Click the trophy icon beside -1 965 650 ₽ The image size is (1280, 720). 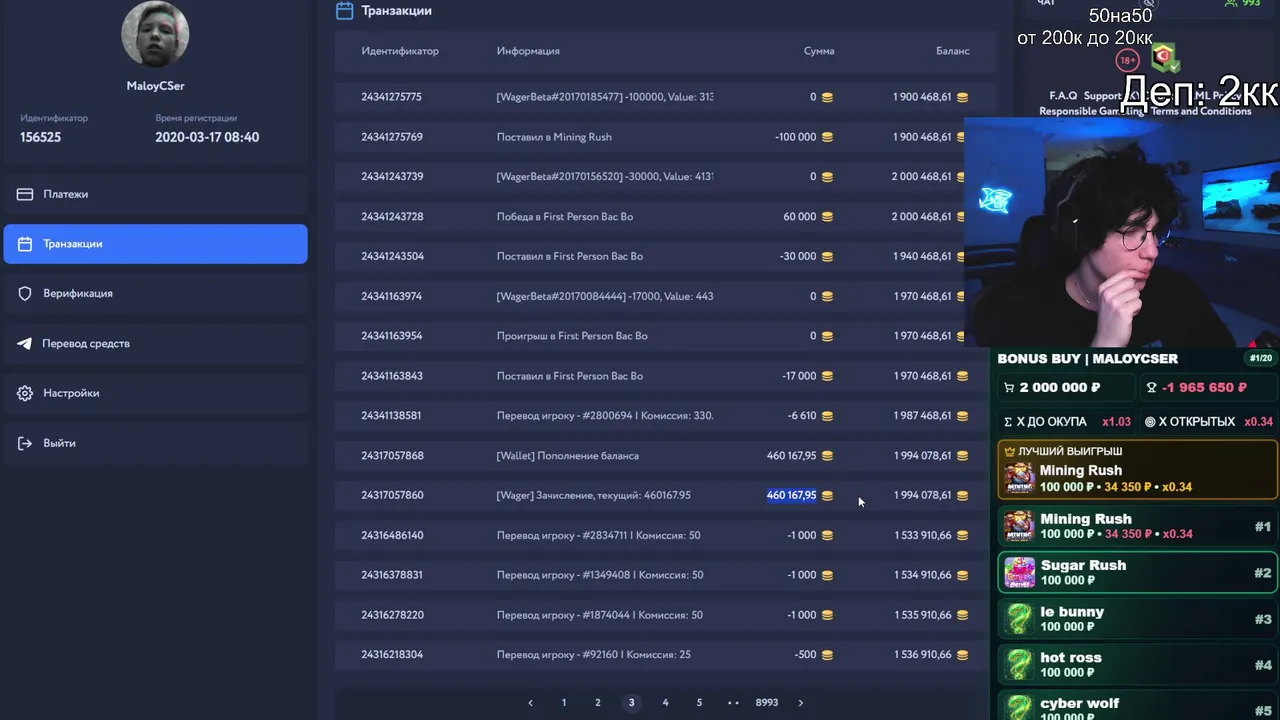tap(1151, 388)
